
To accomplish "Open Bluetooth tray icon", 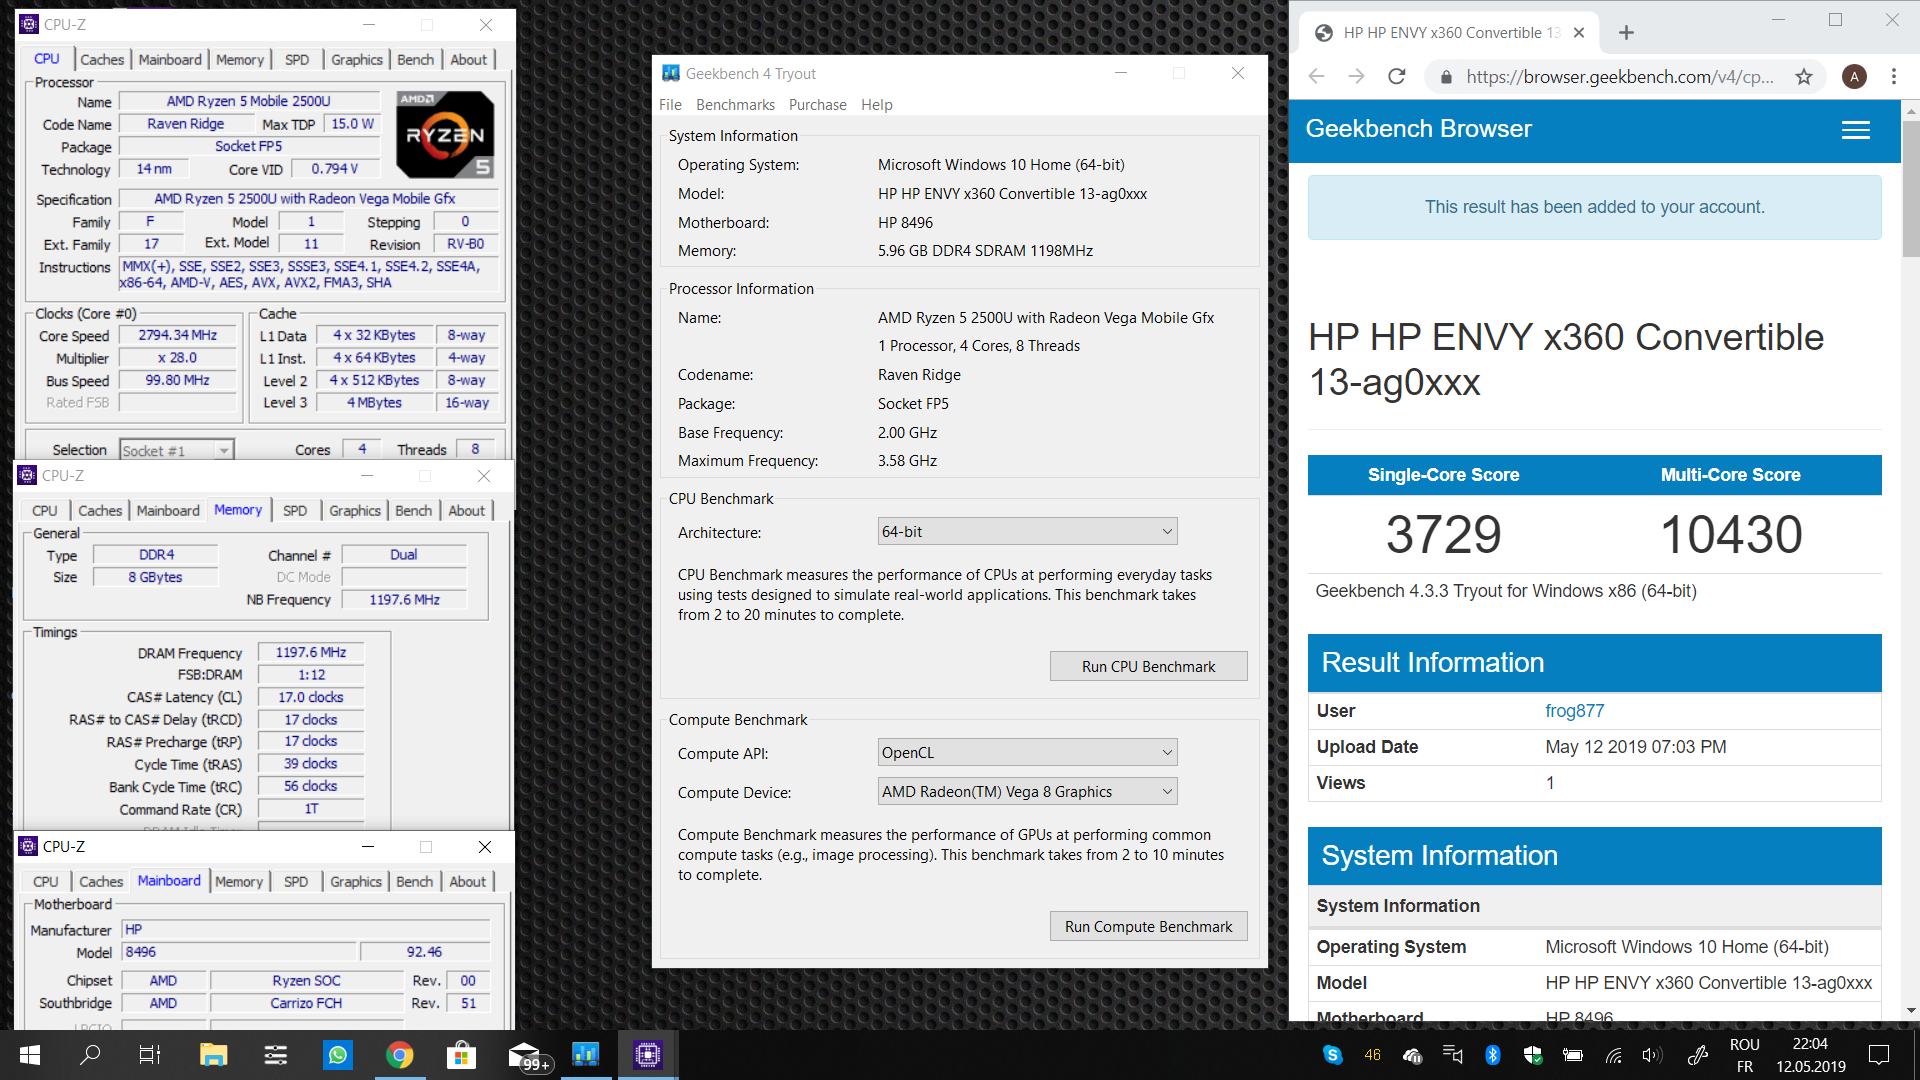I will tap(1492, 1055).
